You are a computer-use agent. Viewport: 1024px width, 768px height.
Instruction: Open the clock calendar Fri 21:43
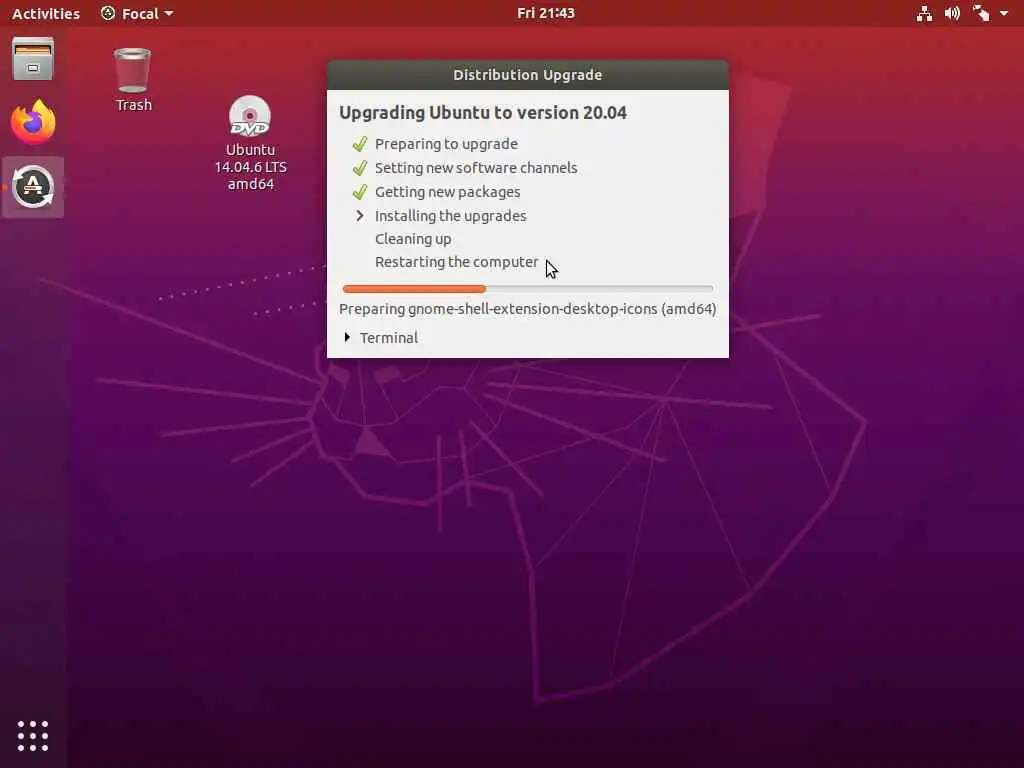[x=545, y=13]
